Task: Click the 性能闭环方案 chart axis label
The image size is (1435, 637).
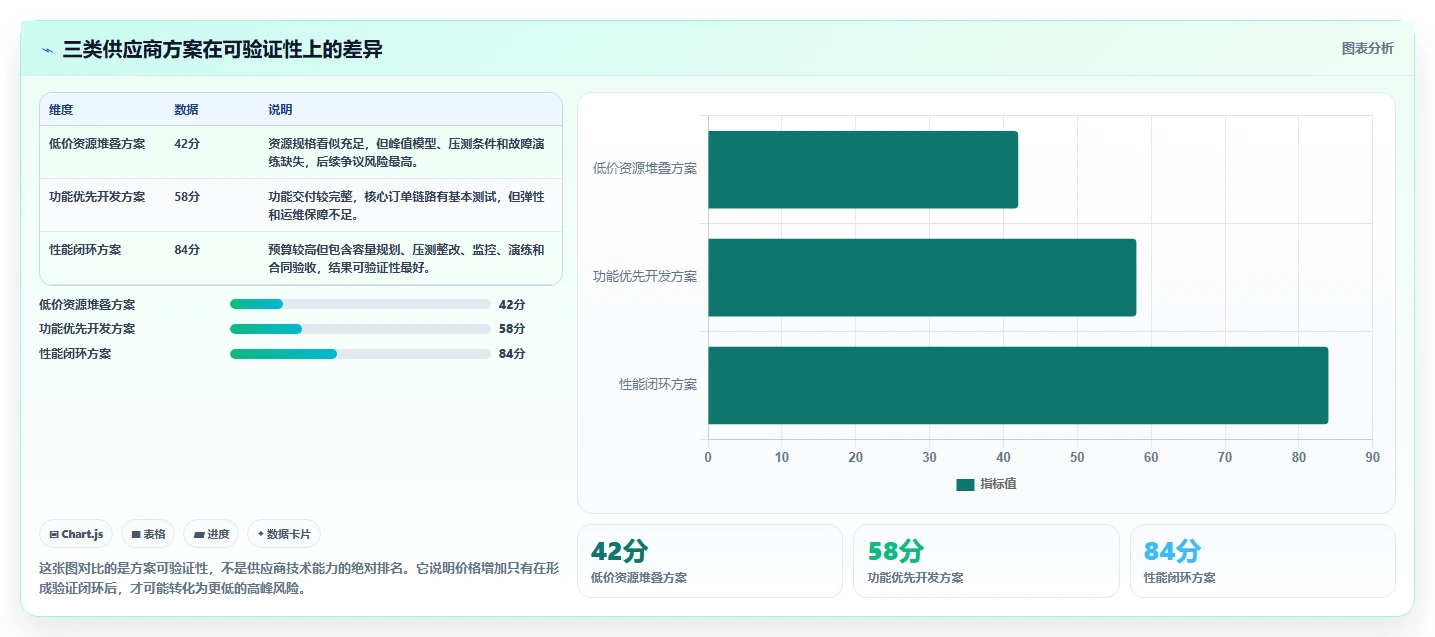Action: (658, 385)
